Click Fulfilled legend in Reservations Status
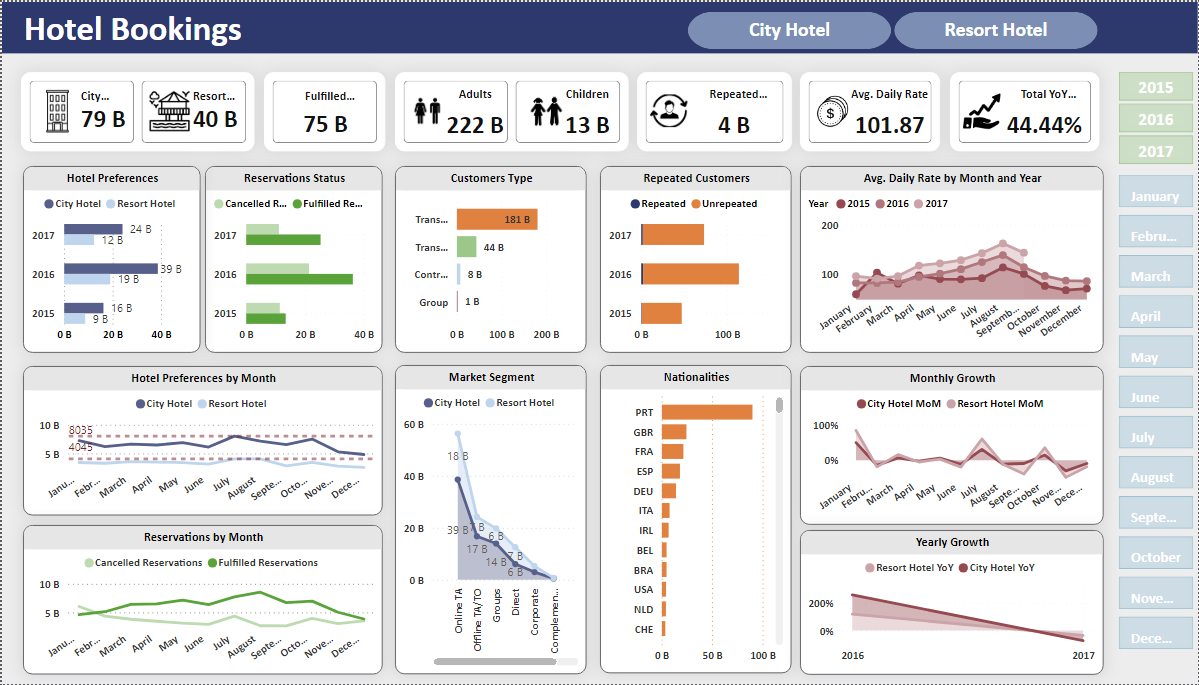The height and width of the screenshot is (685, 1199). 328,203
